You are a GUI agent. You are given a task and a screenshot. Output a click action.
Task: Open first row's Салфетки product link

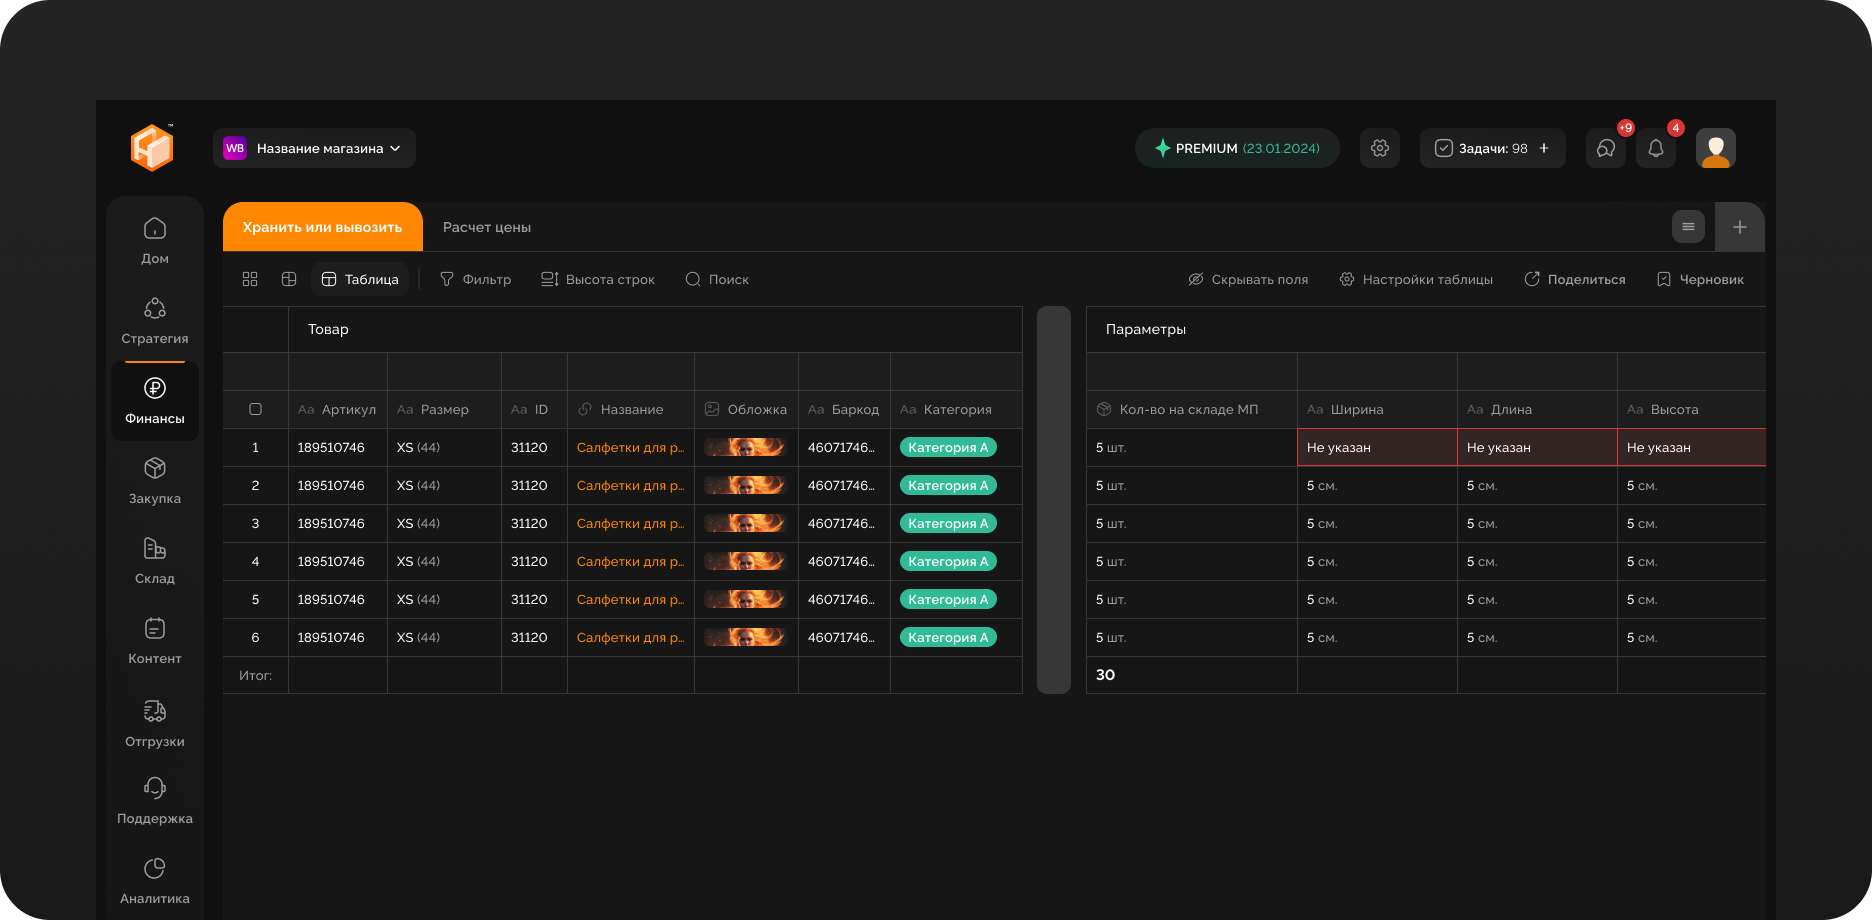pos(630,447)
